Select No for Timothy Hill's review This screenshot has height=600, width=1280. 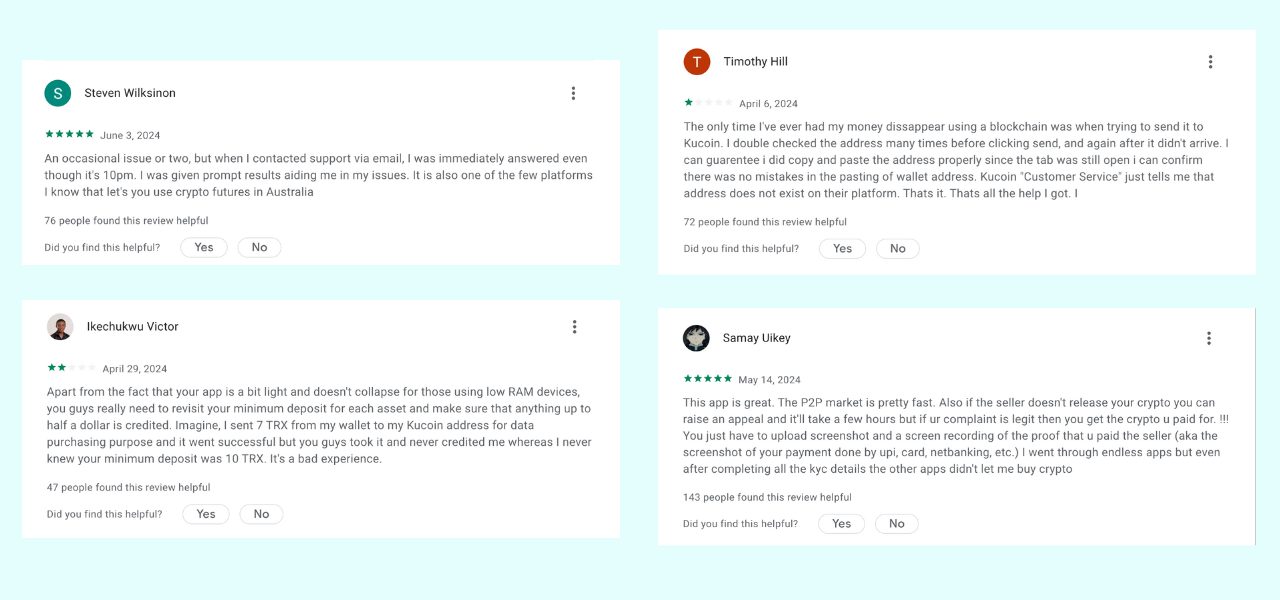pyautogui.click(x=897, y=248)
